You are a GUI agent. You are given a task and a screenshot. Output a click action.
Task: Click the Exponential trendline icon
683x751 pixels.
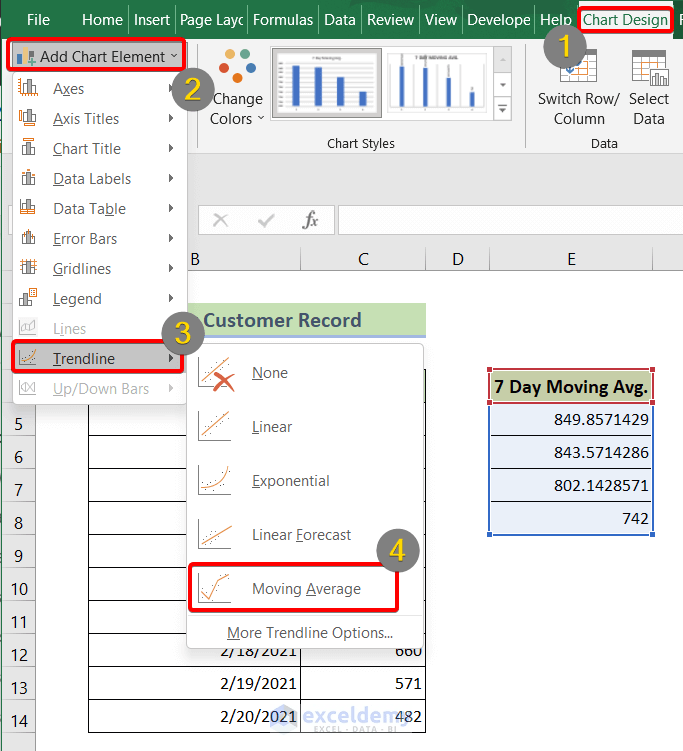point(215,480)
